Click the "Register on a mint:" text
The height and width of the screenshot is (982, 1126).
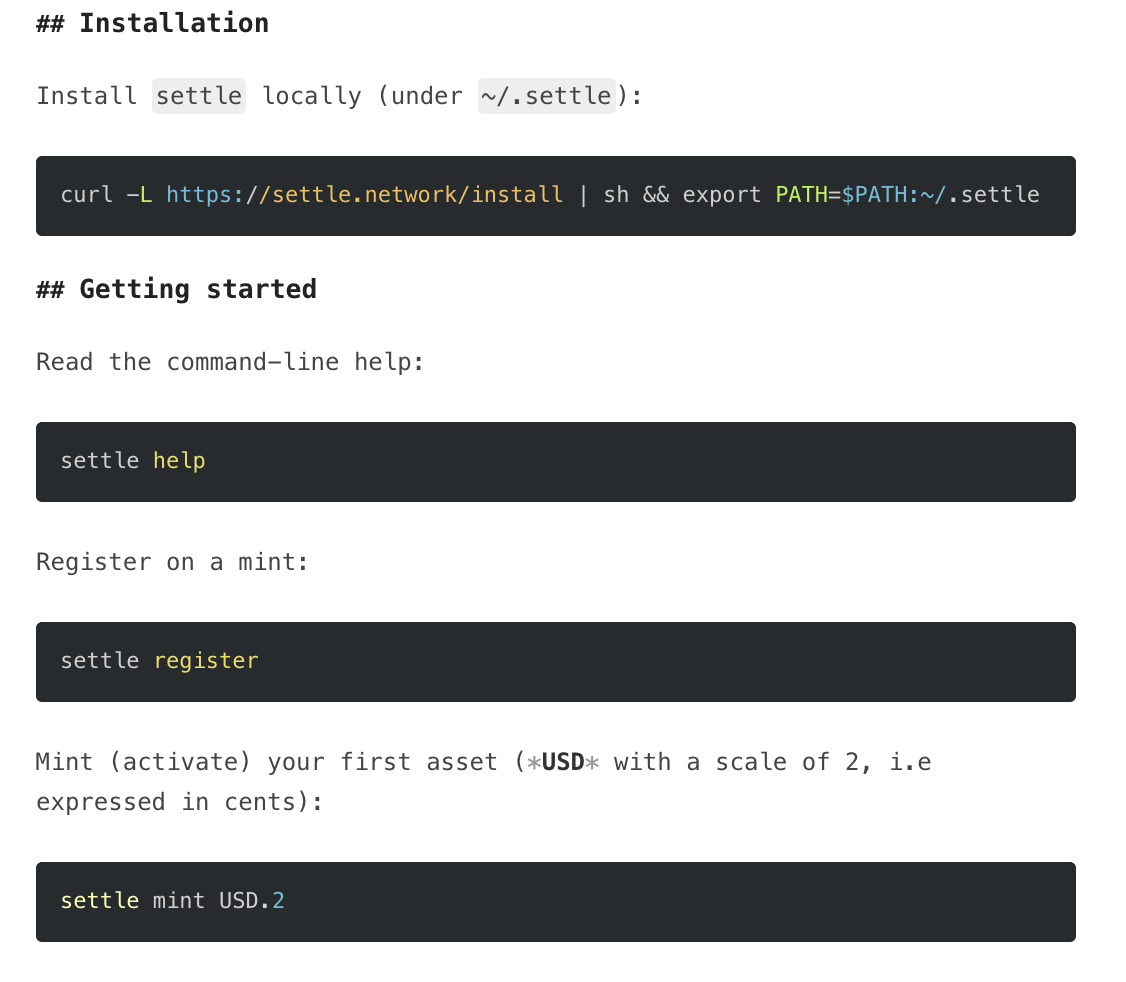point(172,562)
